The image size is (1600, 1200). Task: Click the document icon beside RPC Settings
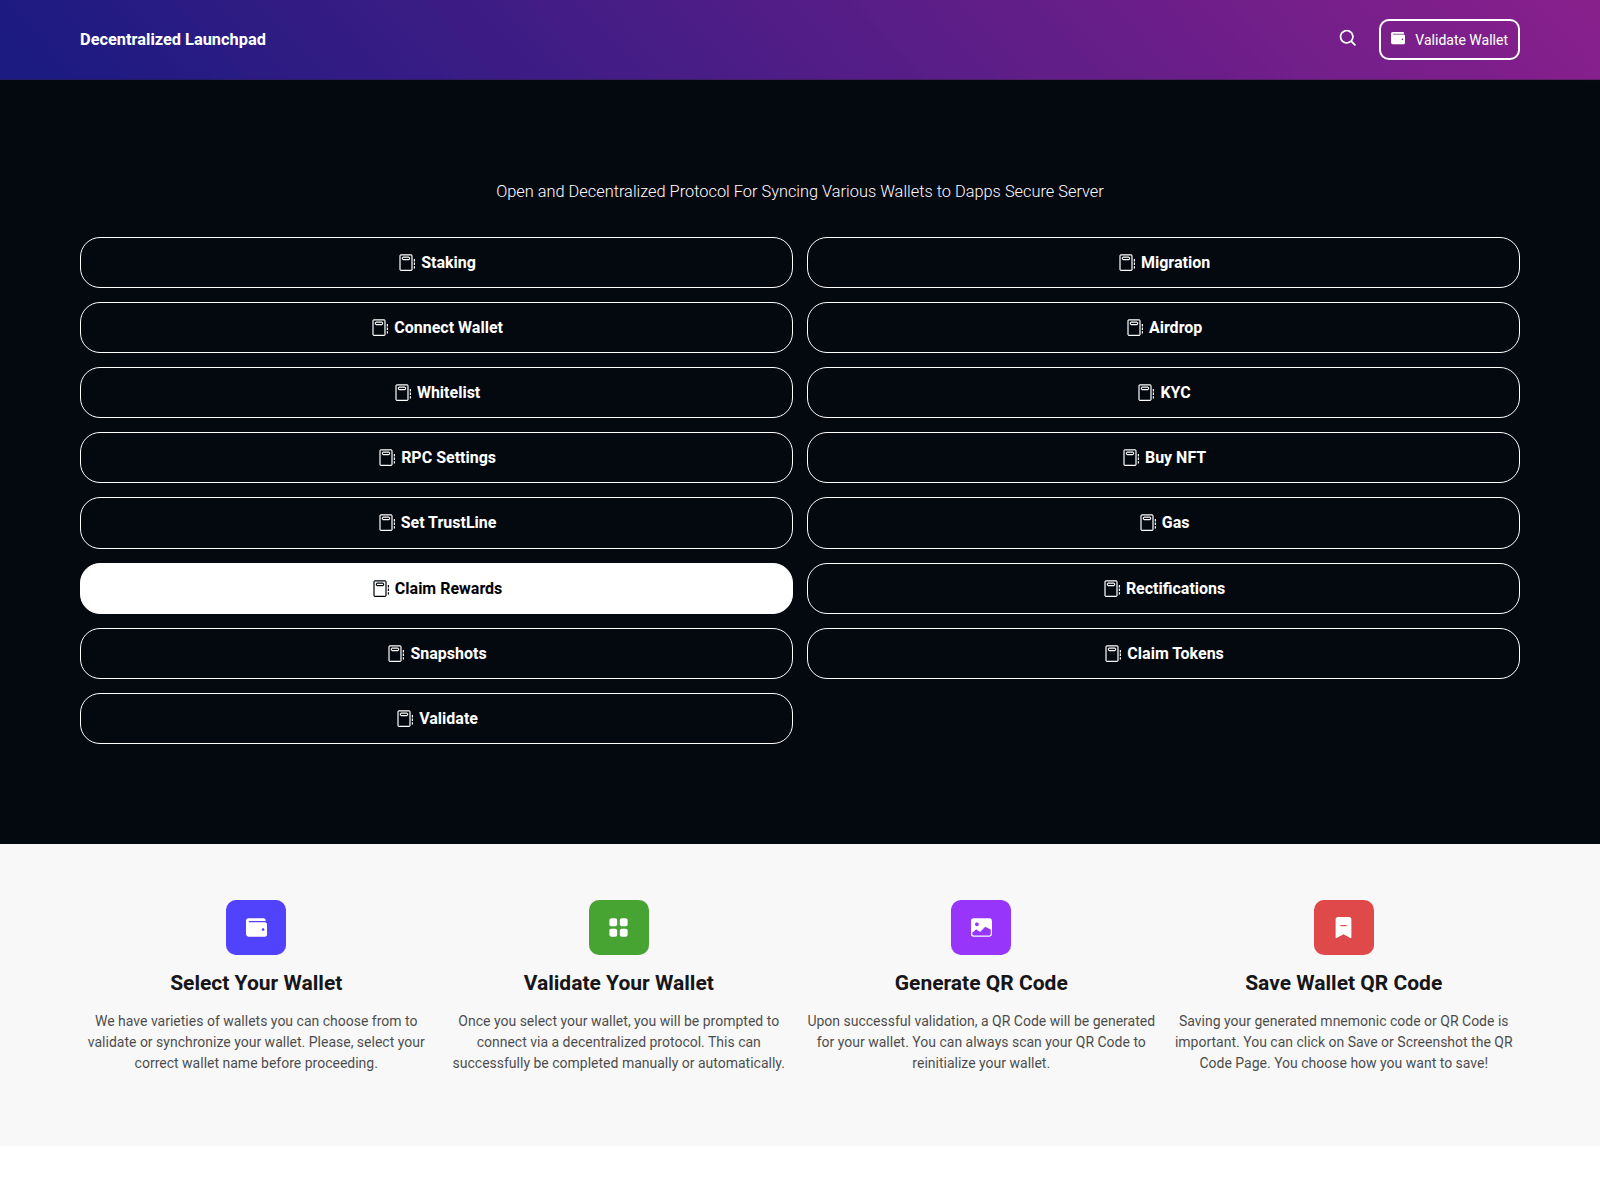(x=387, y=457)
